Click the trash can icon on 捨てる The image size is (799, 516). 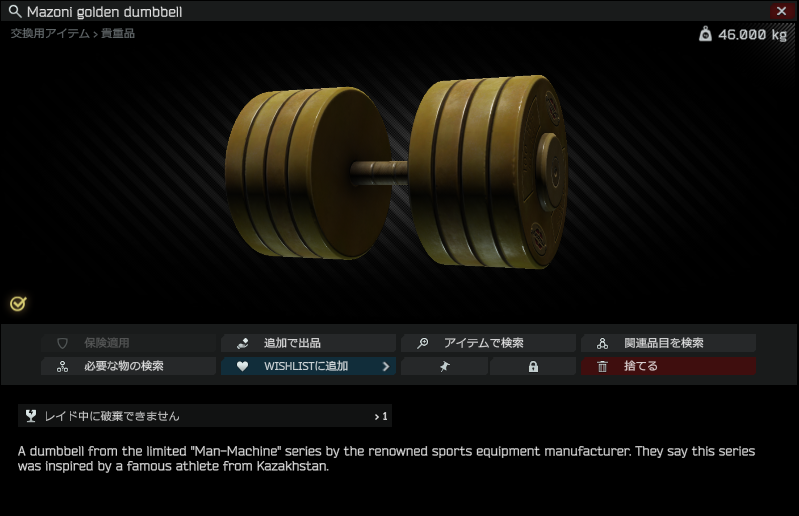coord(602,366)
